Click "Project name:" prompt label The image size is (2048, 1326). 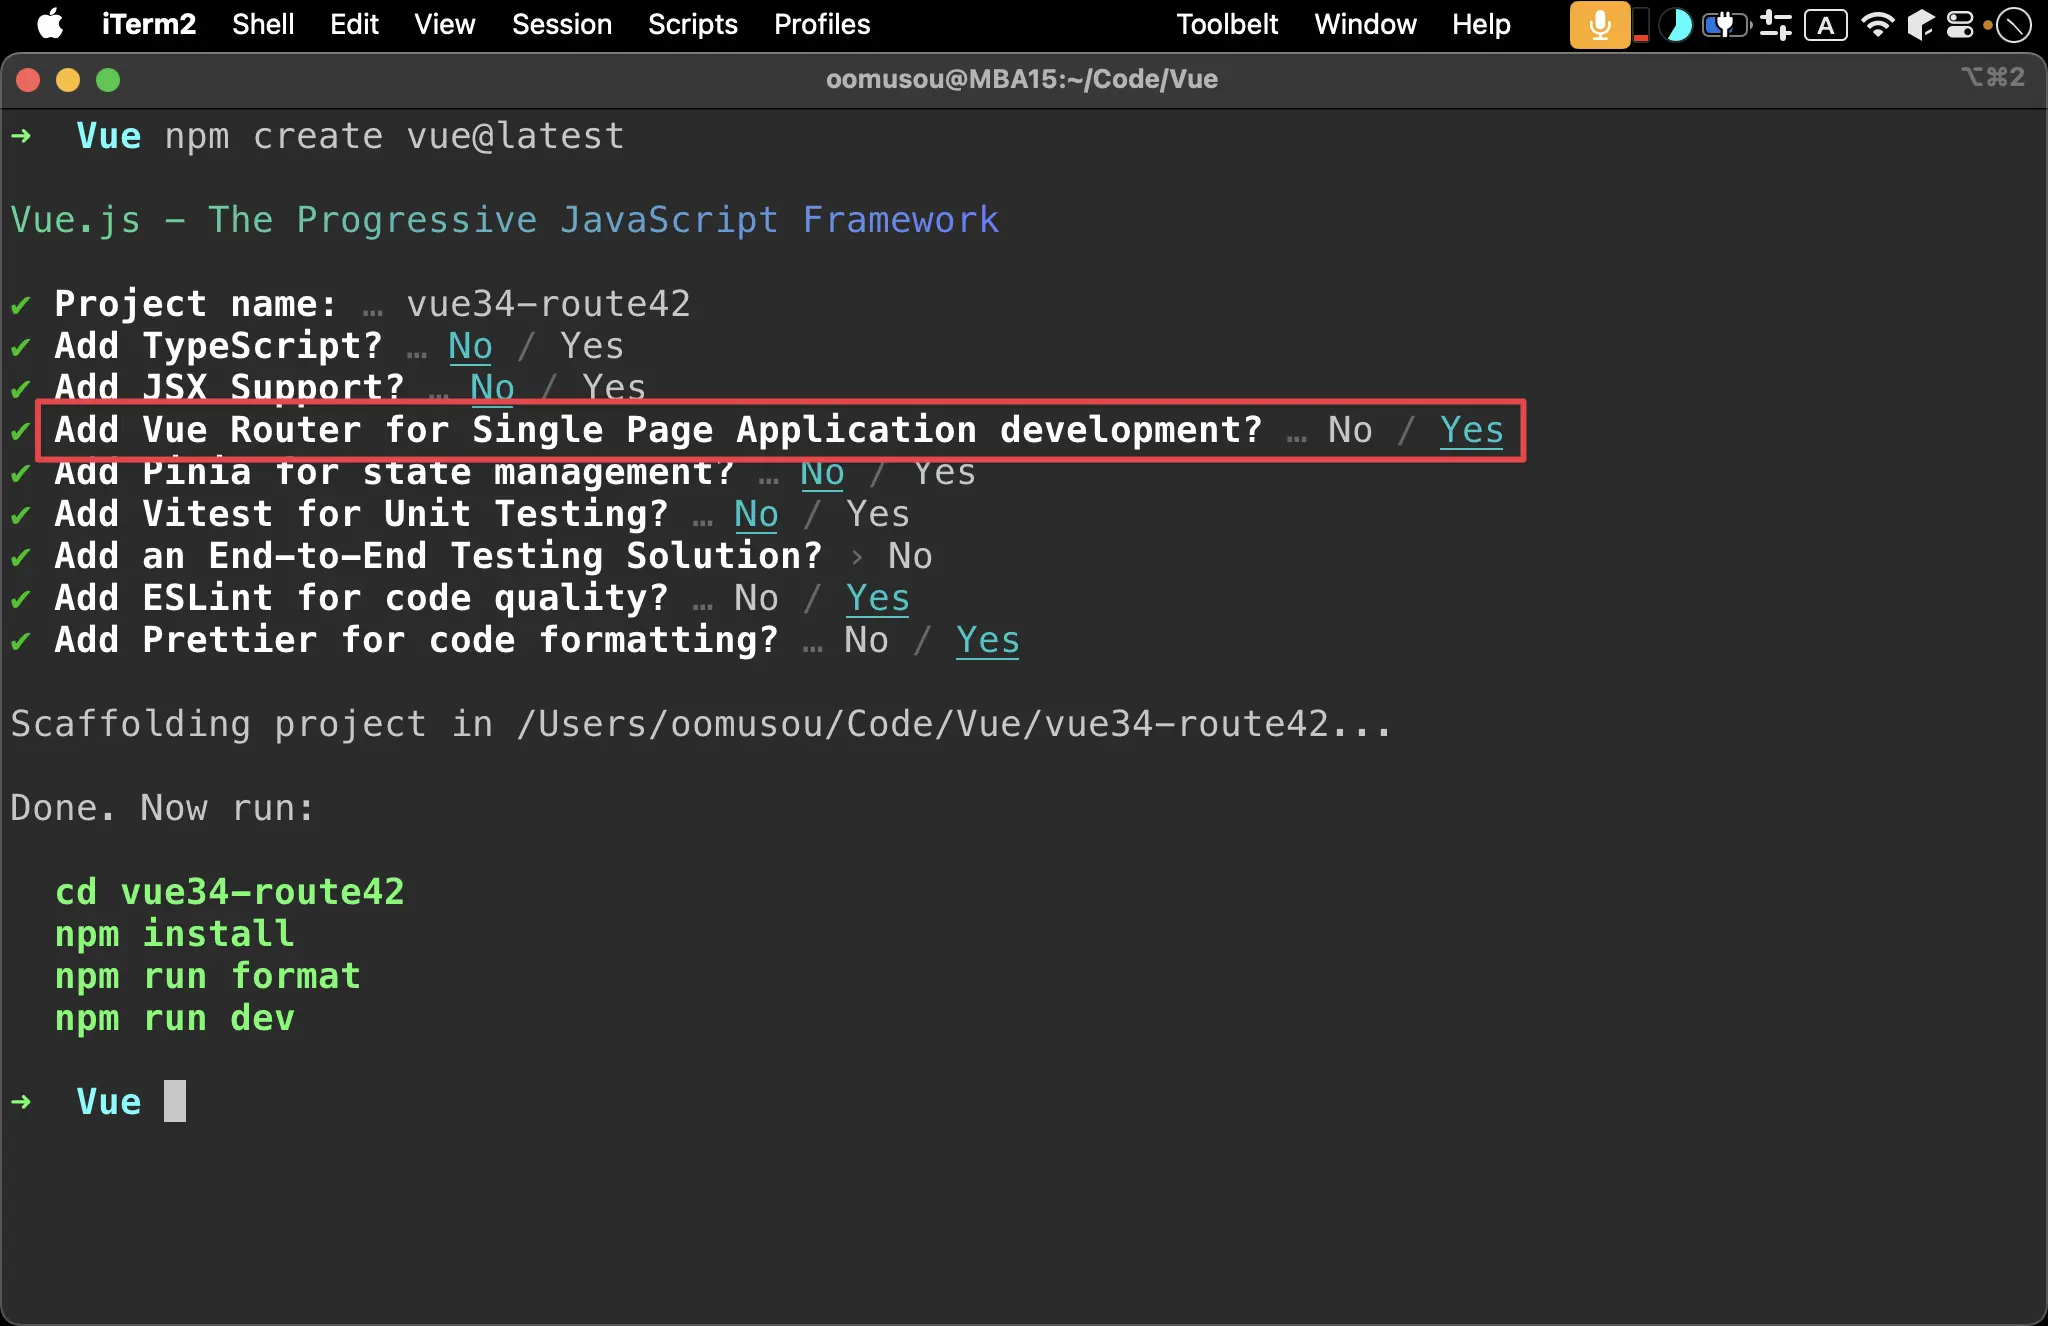tap(196, 303)
